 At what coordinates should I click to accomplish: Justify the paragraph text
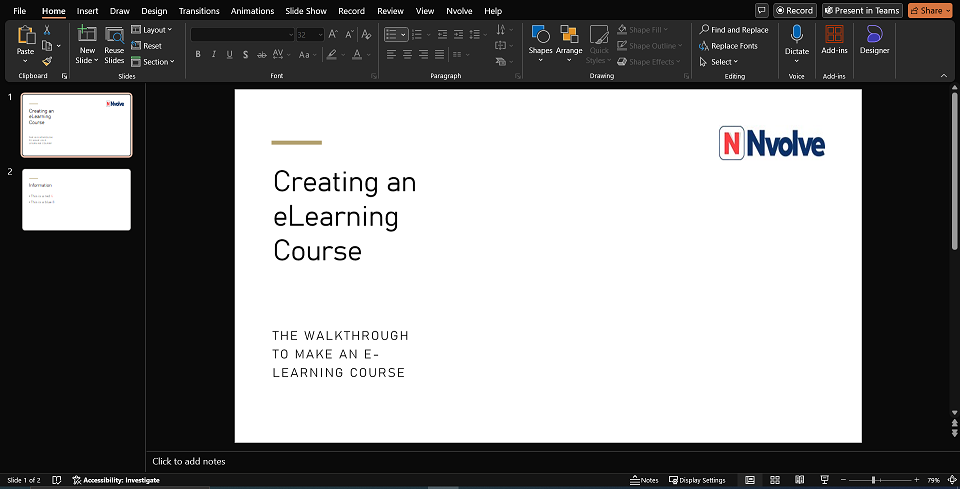point(439,54)
